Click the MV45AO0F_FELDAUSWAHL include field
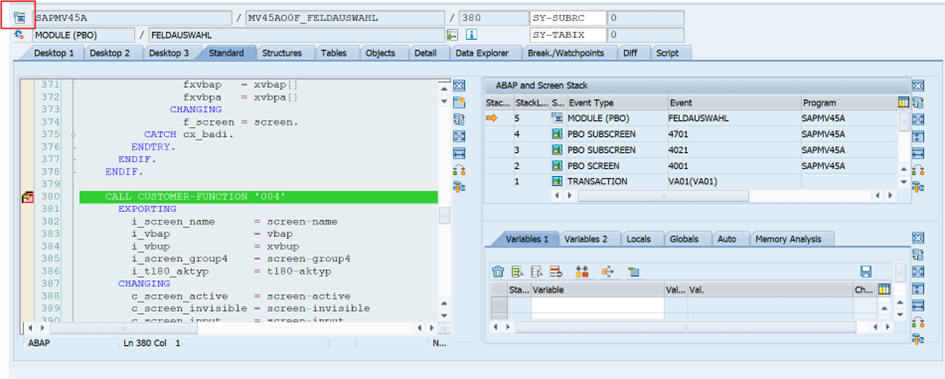This screenshot has width=945, height=379. 345,18
